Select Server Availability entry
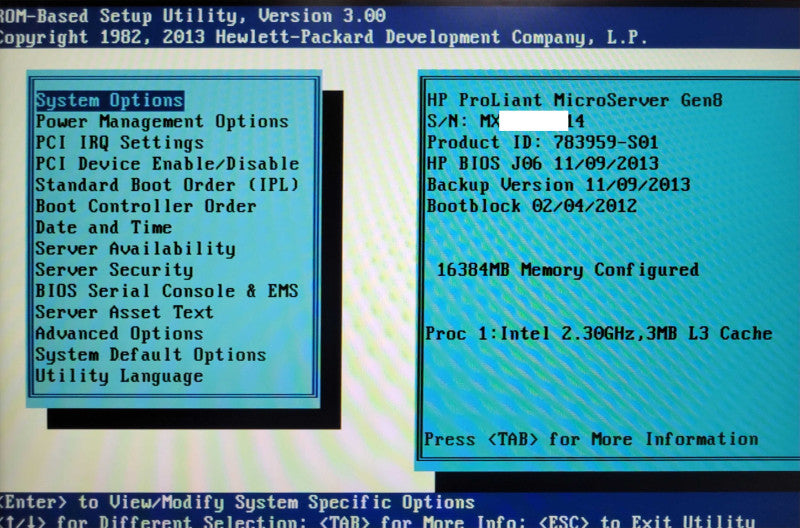 136,249
